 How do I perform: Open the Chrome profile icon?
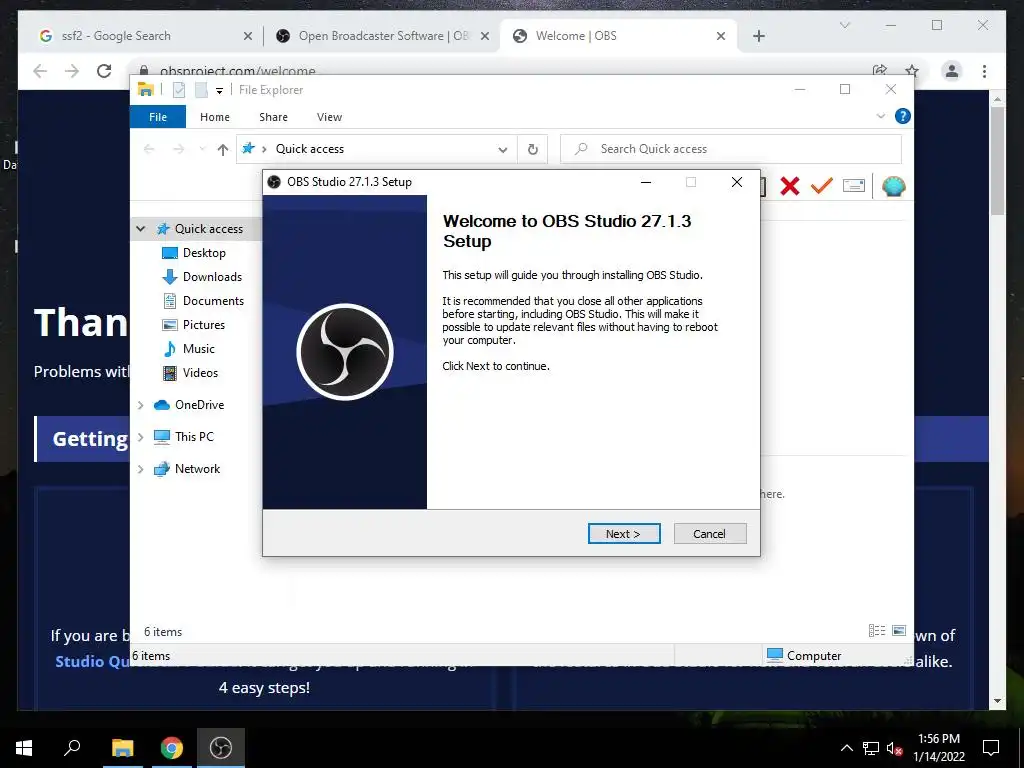tap(952, 71)
